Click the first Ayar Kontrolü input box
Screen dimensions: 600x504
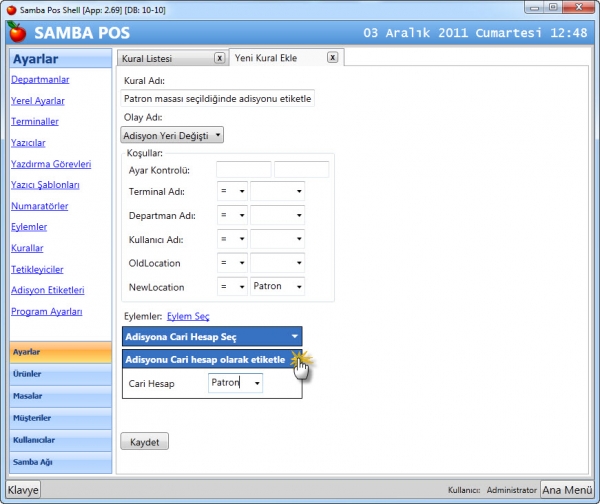(243, 170)
